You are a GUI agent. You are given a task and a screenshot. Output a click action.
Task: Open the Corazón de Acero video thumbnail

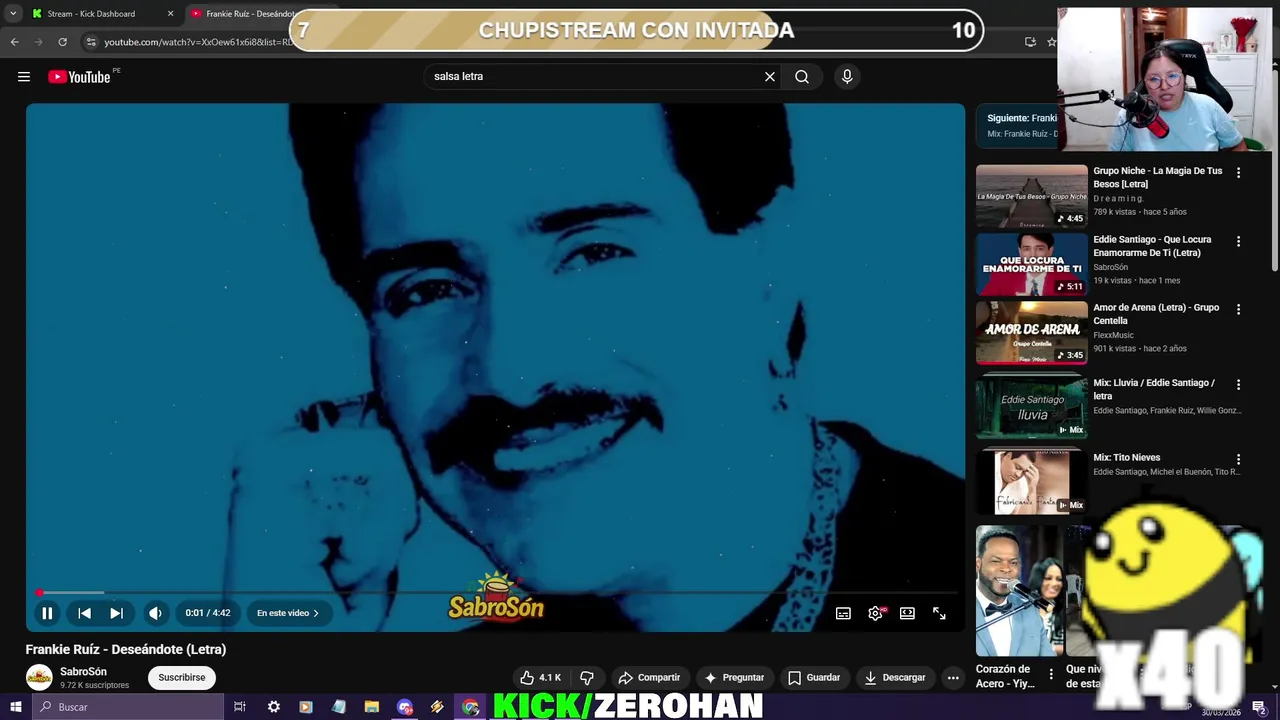[1020, 591]
